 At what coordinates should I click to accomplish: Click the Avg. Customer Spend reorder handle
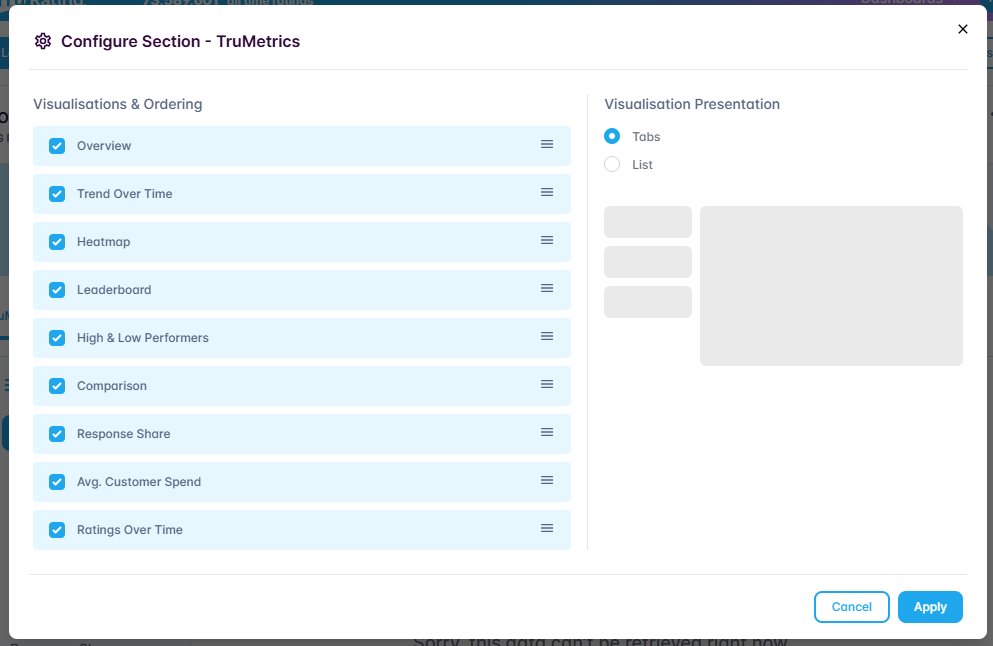[547, 481]
